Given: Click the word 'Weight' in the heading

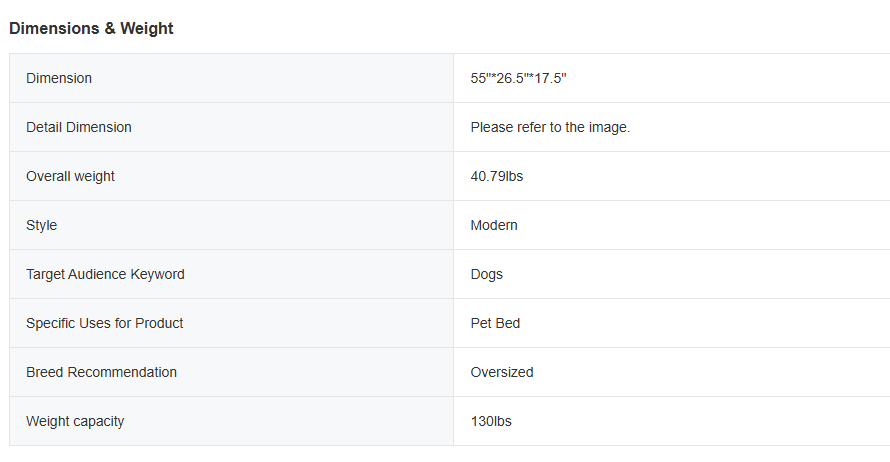Looking at the screenshot, I should [147, 29].
